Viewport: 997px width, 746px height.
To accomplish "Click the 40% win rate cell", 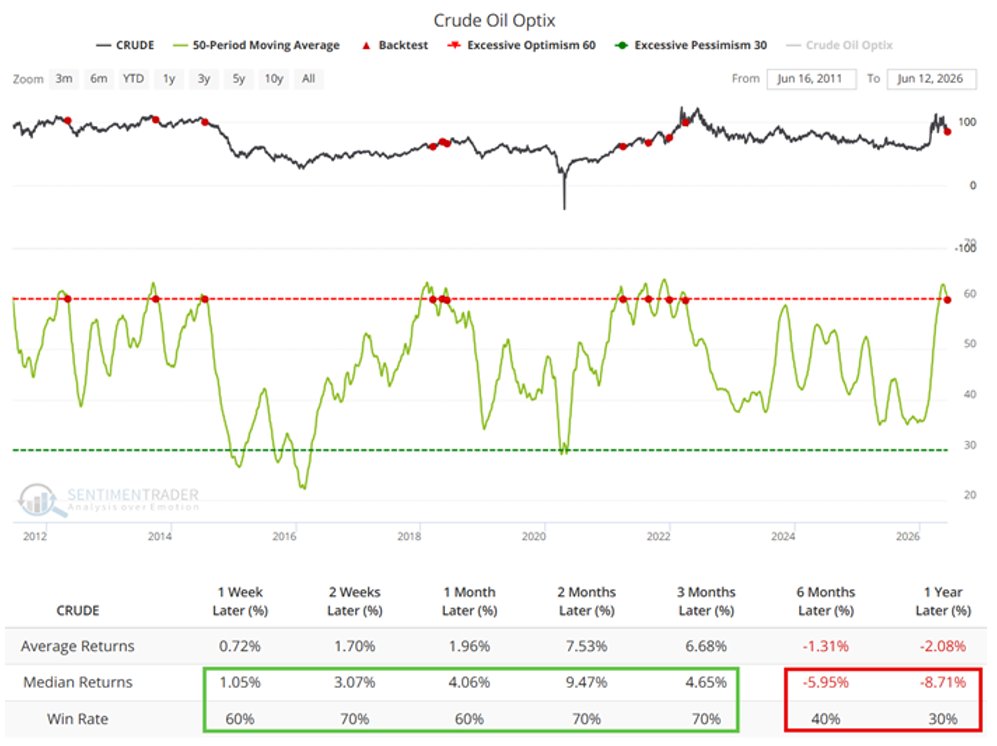I will 825,719.
